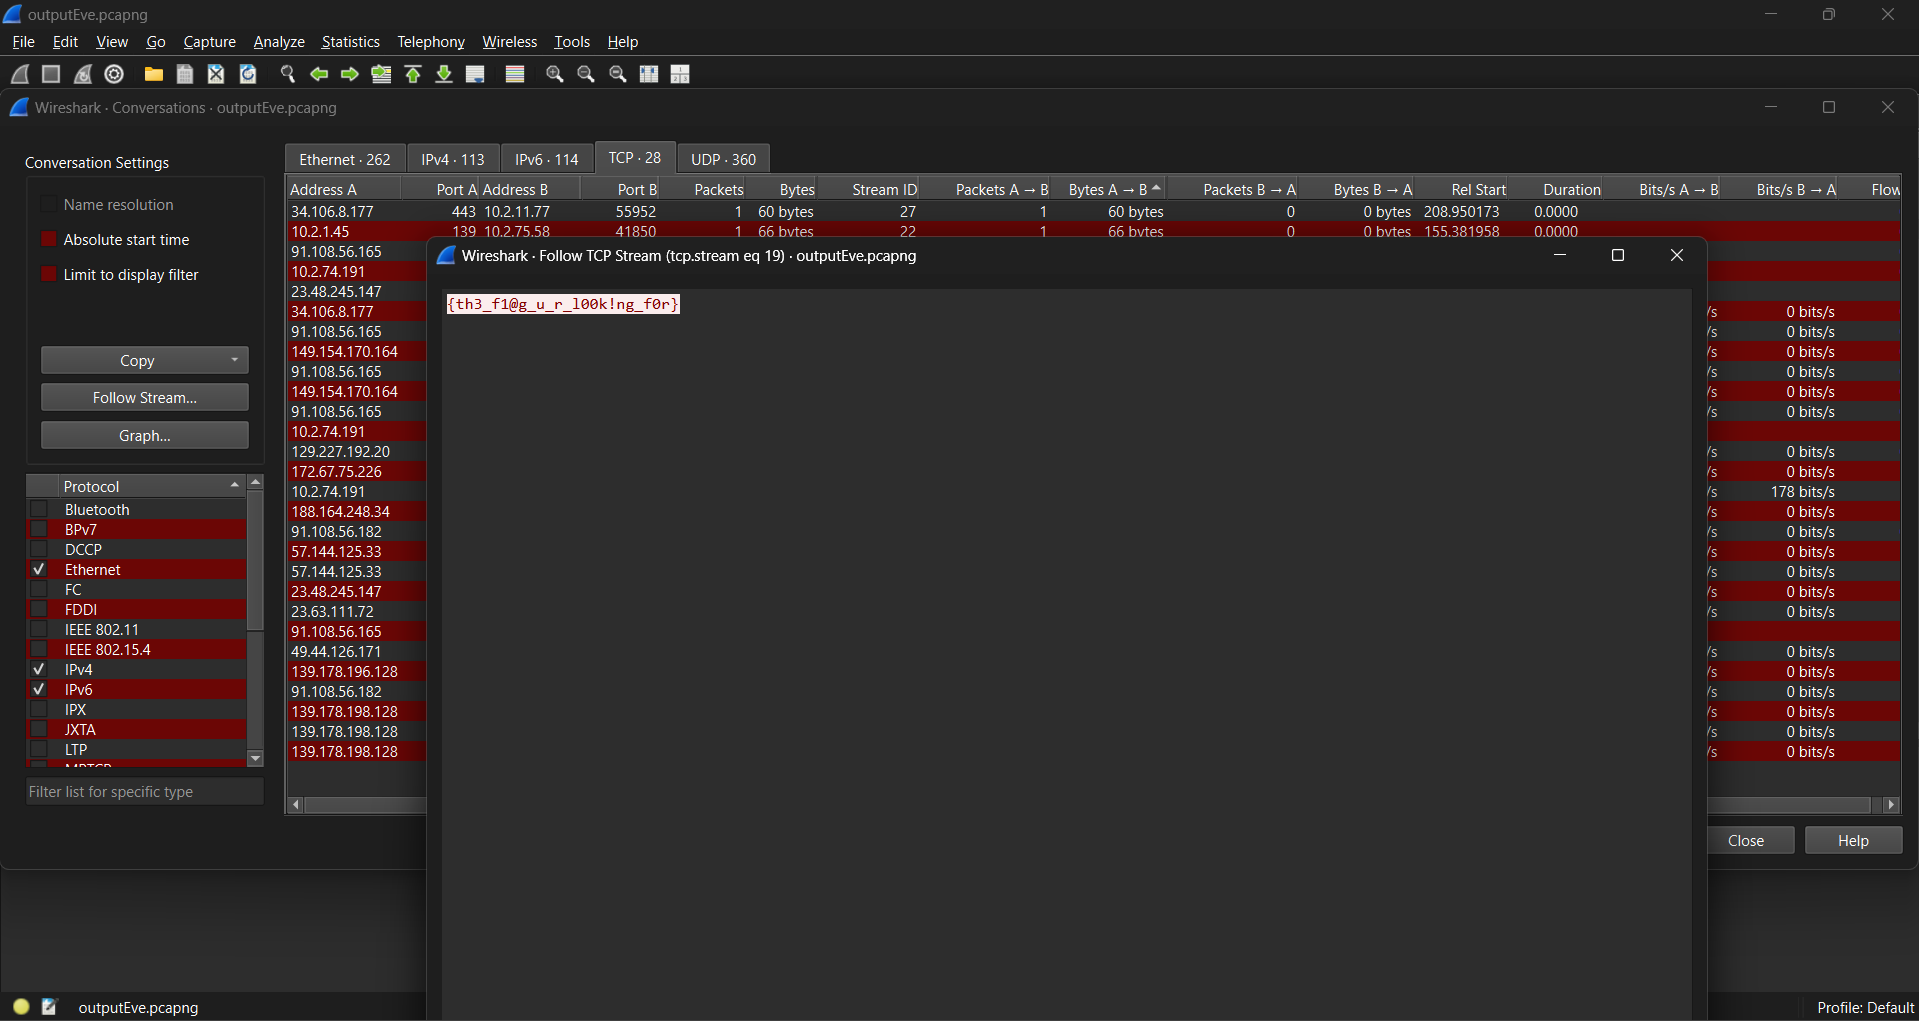Open Help for Conversations dialog
This screenshot has width=1919, height=1021.
(x=1853, y=840)
